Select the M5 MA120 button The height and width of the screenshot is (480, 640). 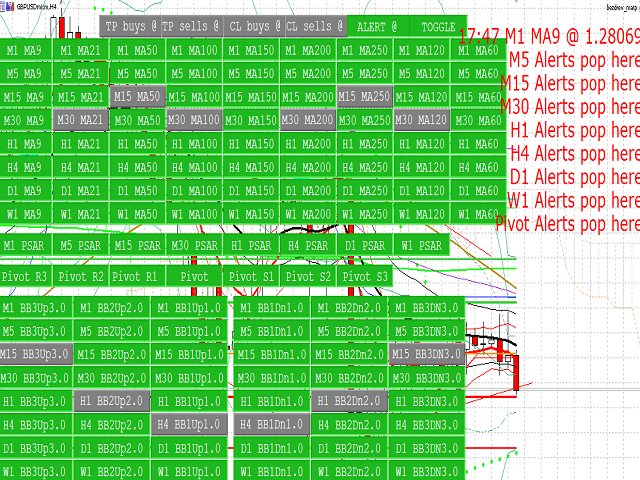click(421, 73)
